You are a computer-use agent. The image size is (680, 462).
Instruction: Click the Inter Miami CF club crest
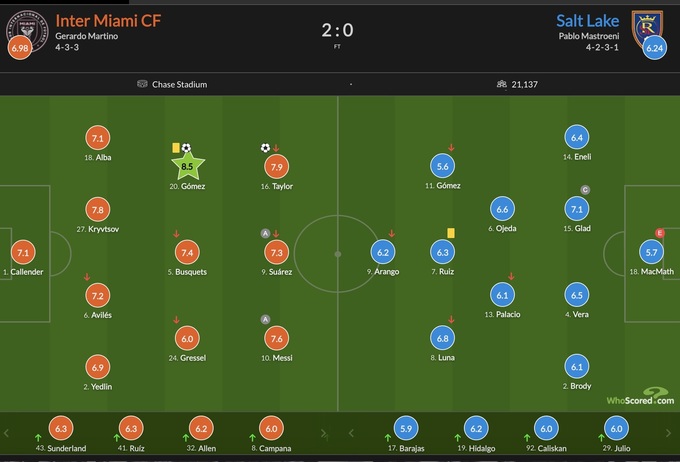[x=22, y=23]
